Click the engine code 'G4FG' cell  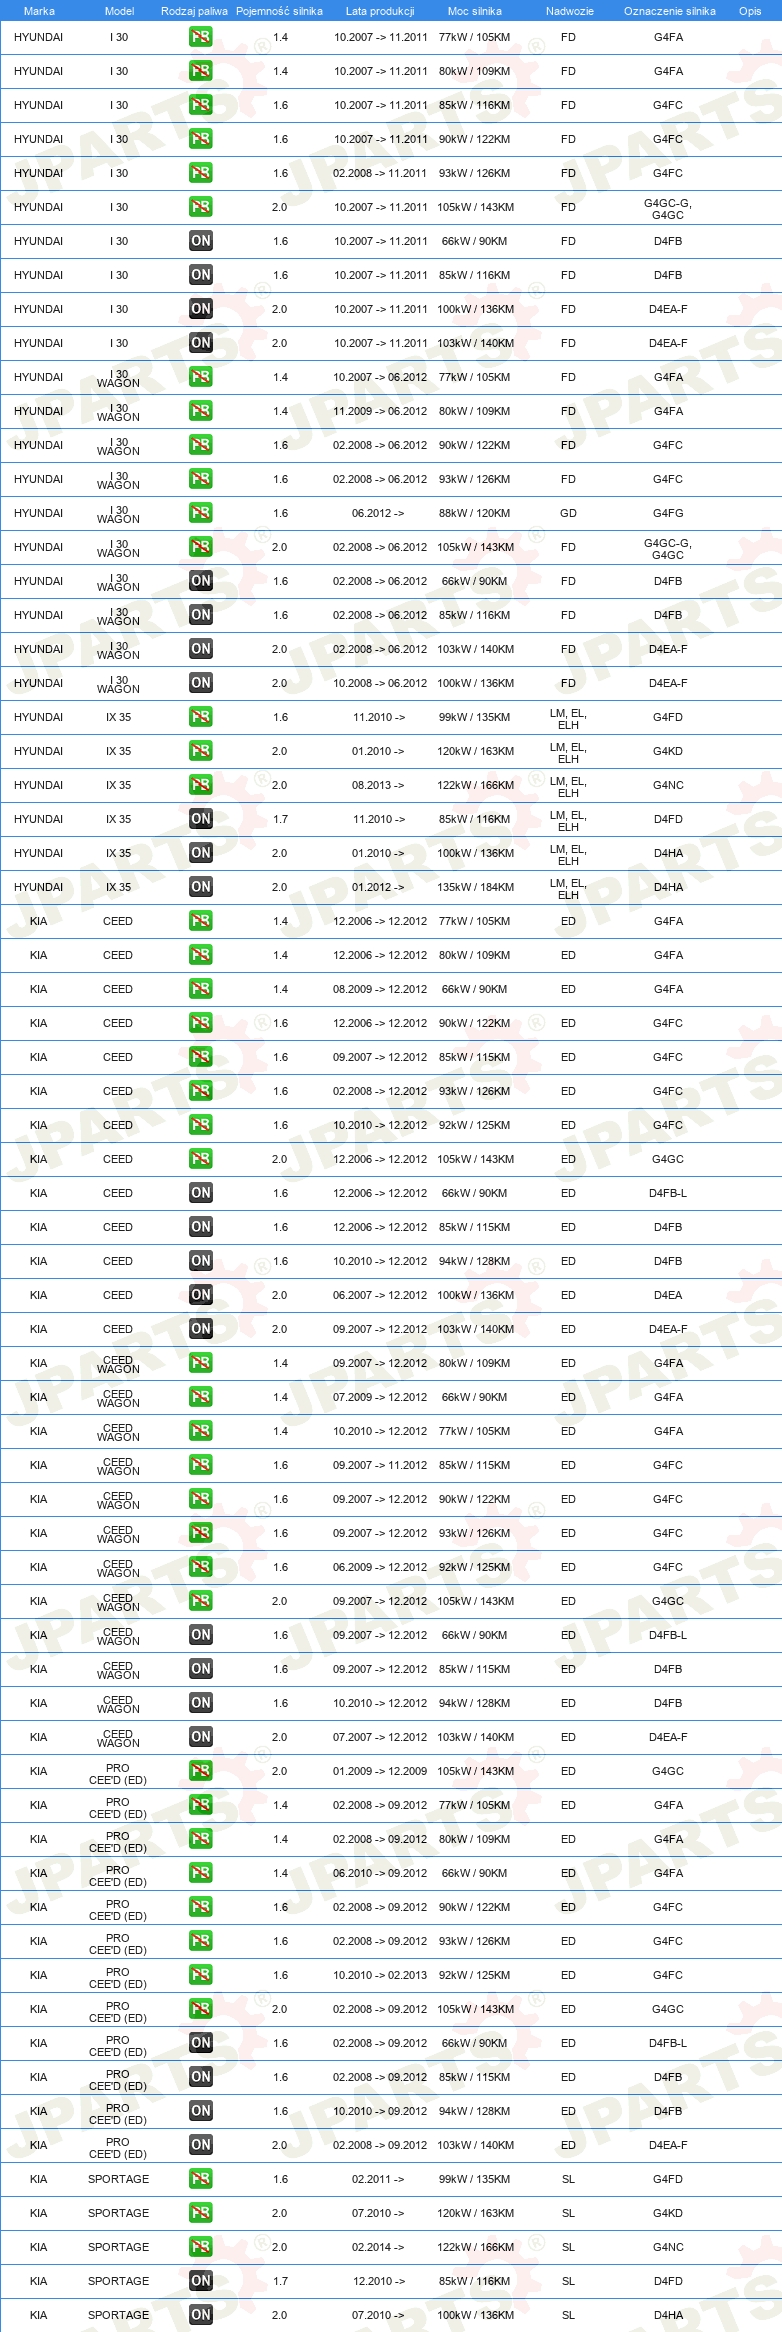(668, 513)
